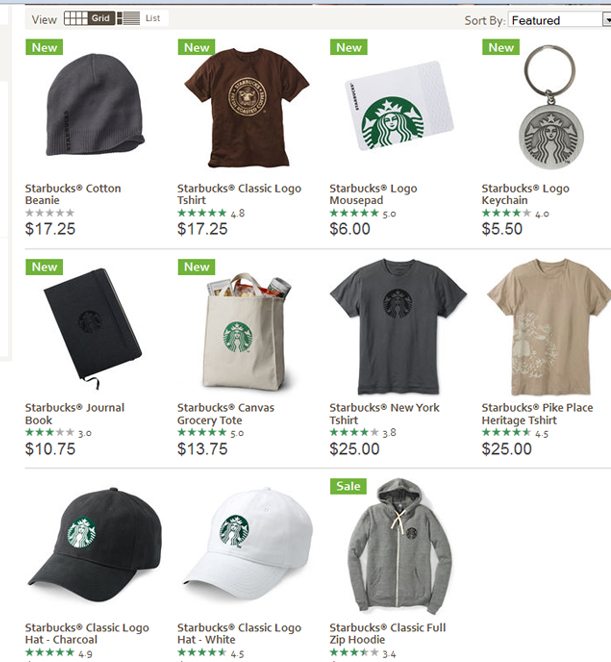Switch to List view icon
This screenshot has width=611, height=662.
coord(142,18)
